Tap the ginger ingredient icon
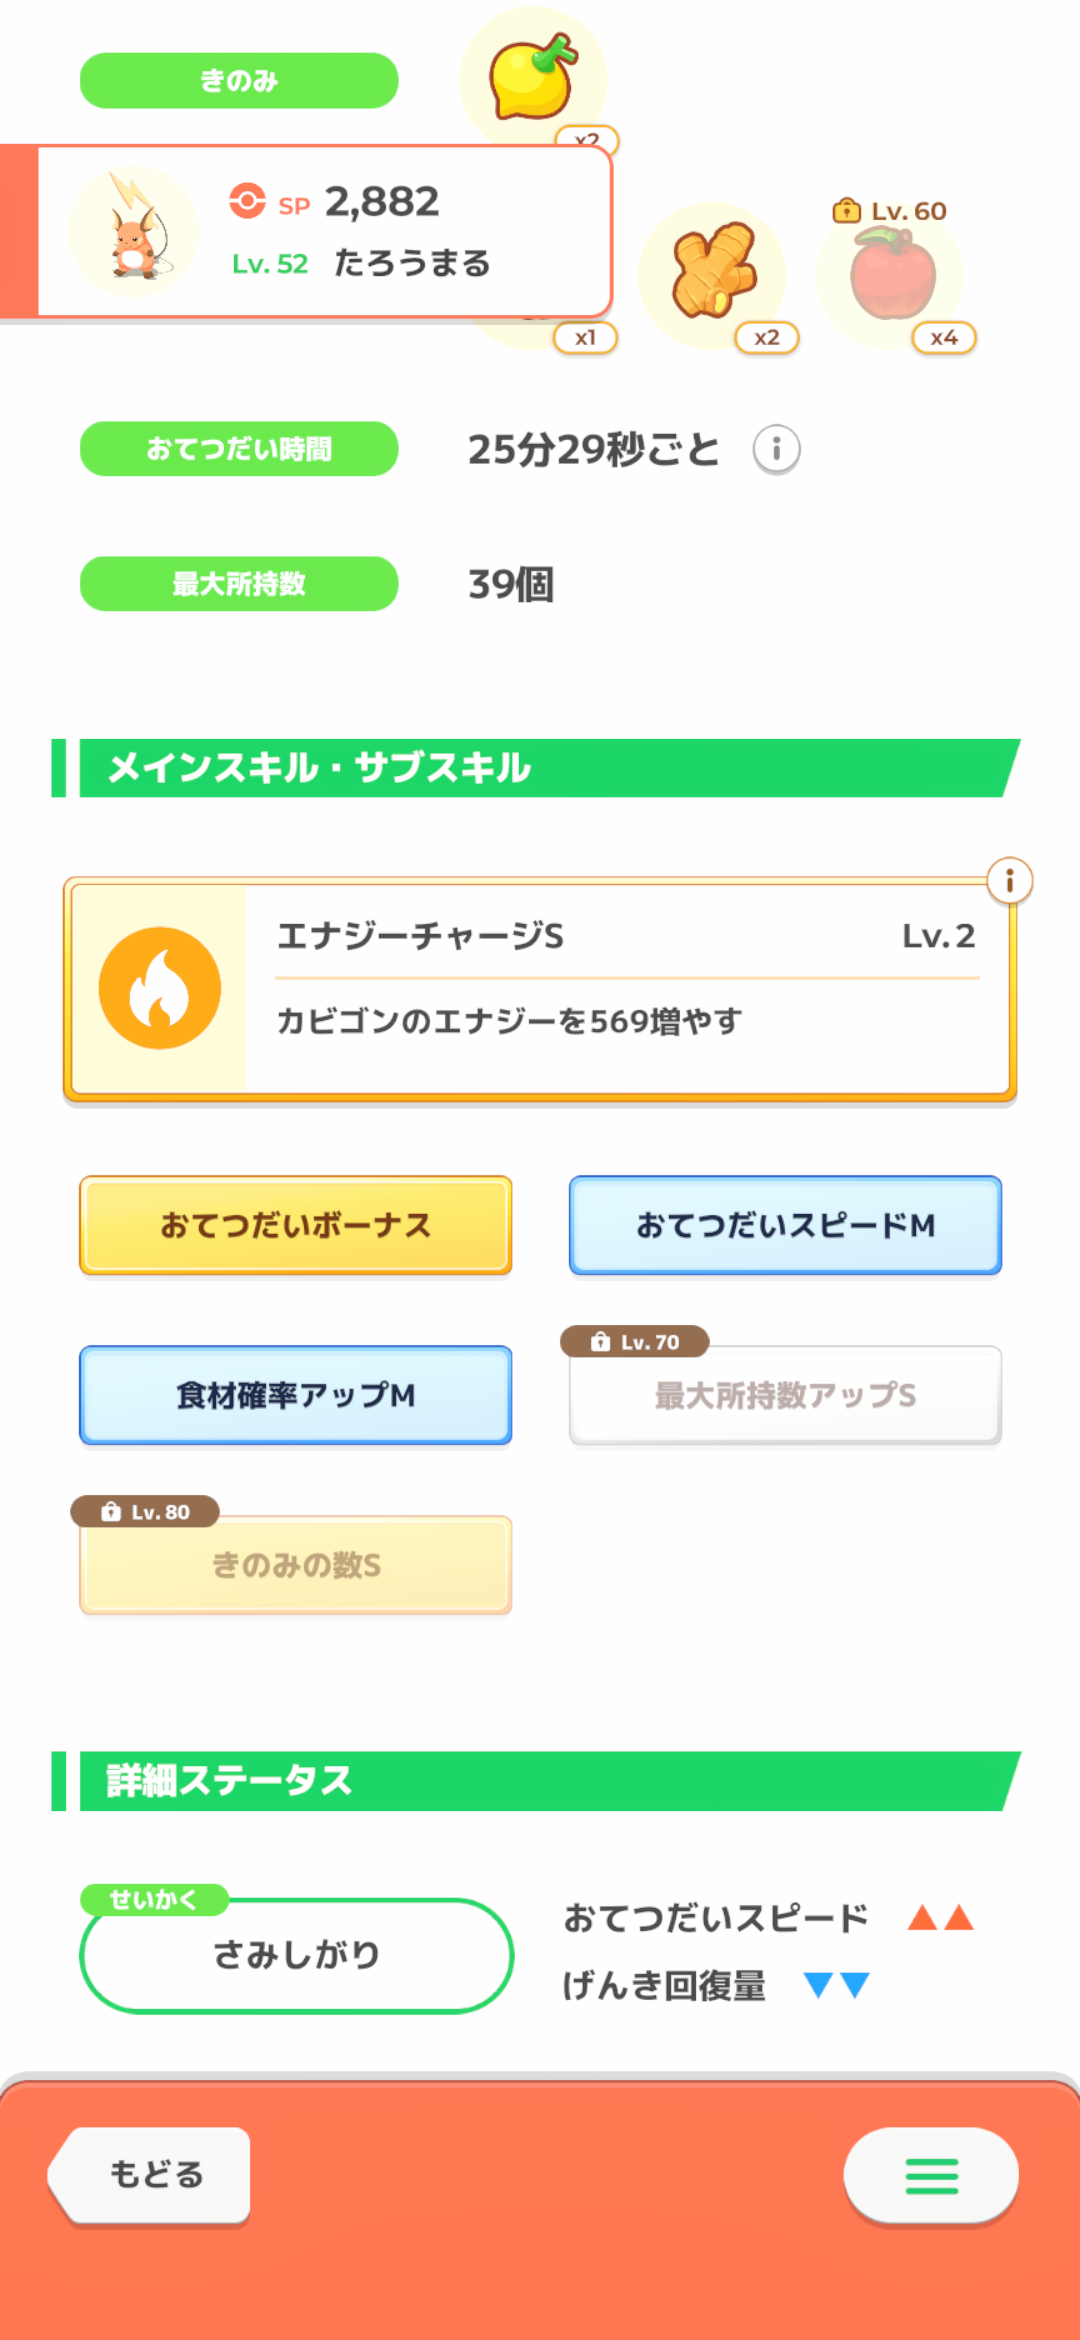The height and width of the screenshot is (2340, 1080). tap(712, 274)
